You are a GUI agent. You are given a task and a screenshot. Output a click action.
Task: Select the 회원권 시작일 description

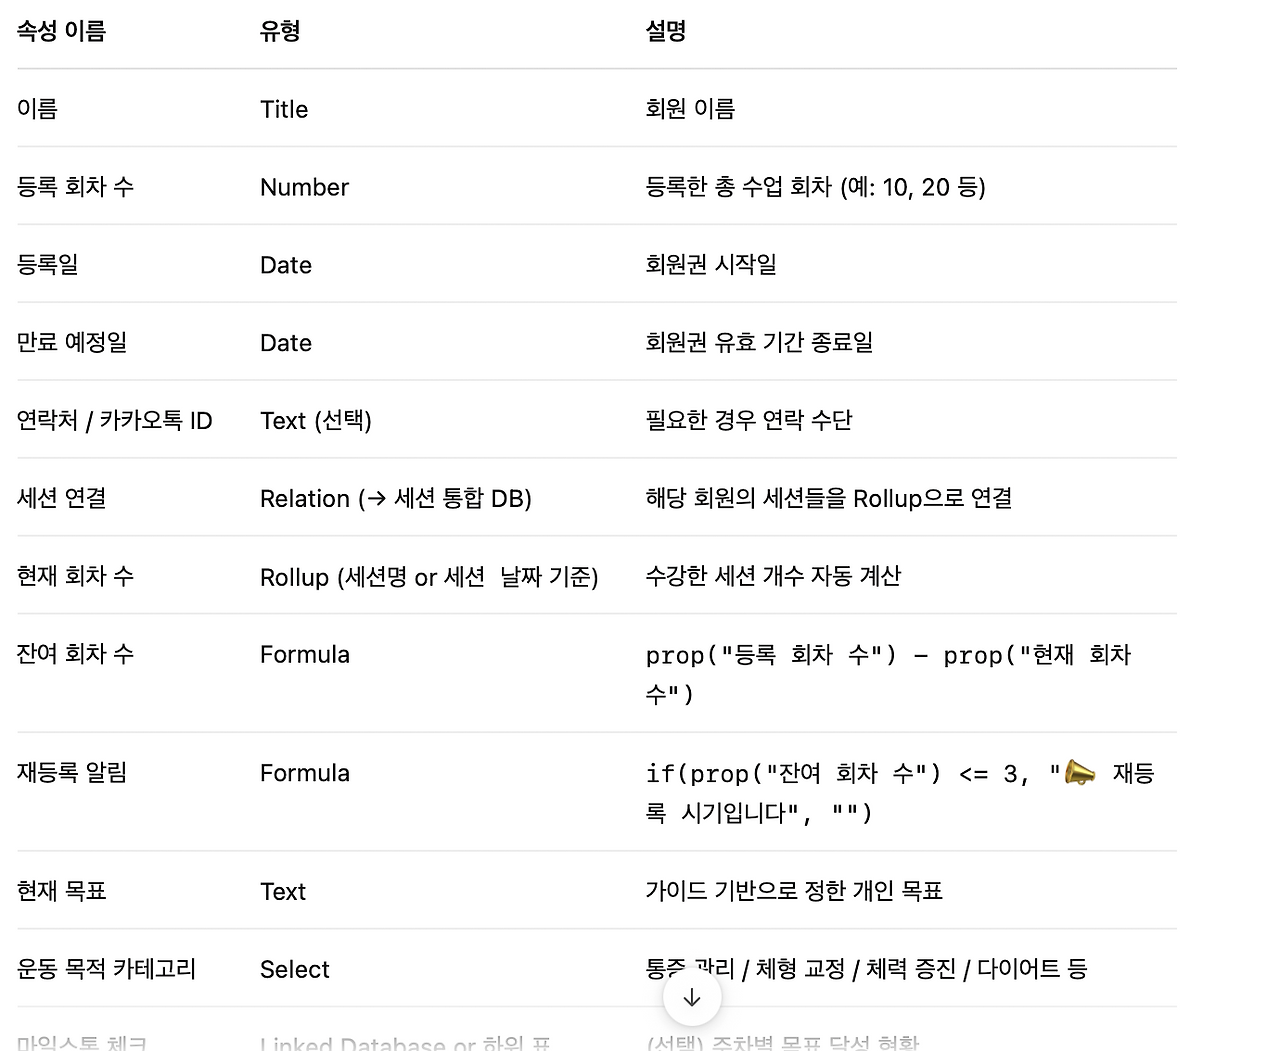click(x=711, y=265)
